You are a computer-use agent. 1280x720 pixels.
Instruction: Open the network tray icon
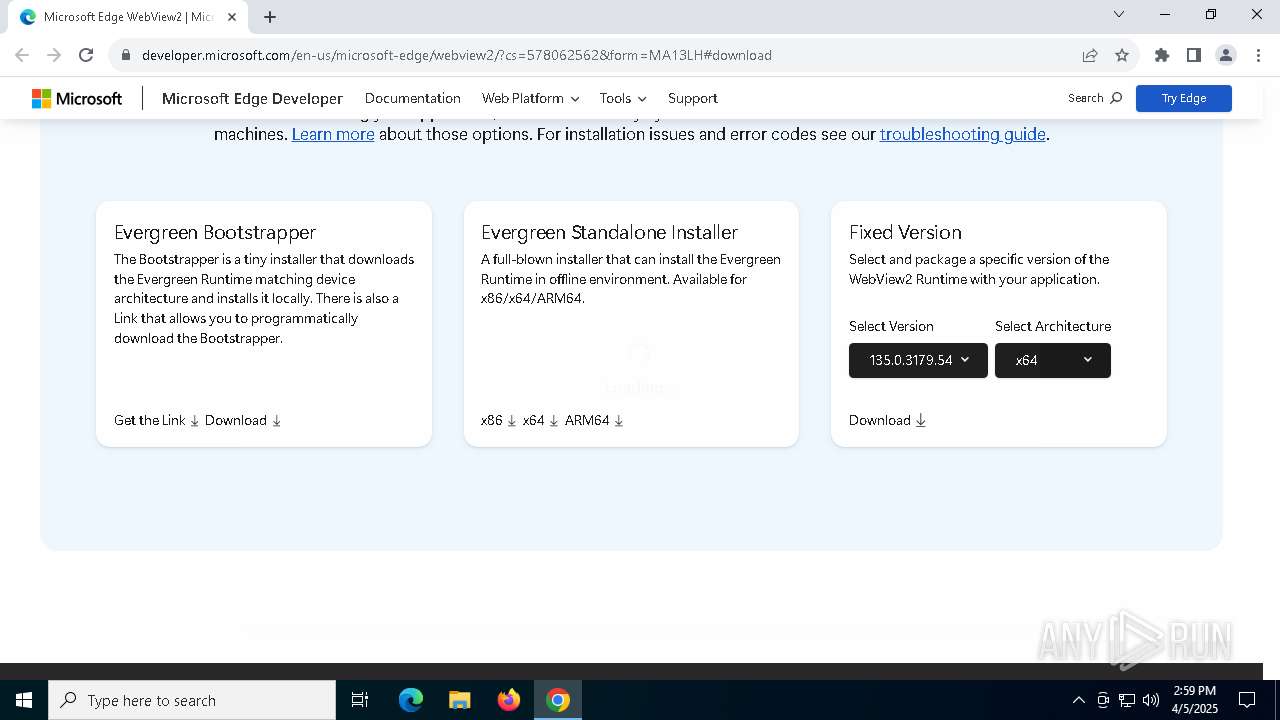(1127, 700)
